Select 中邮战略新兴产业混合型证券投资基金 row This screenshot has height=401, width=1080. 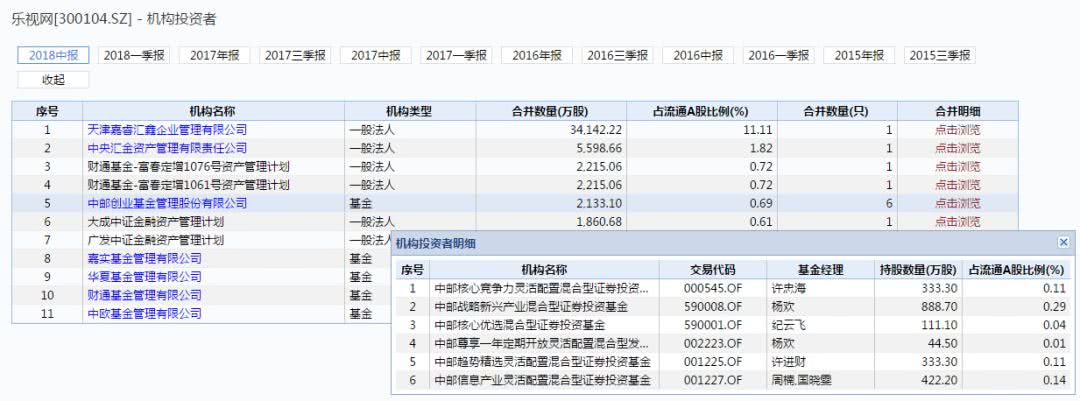734,307
